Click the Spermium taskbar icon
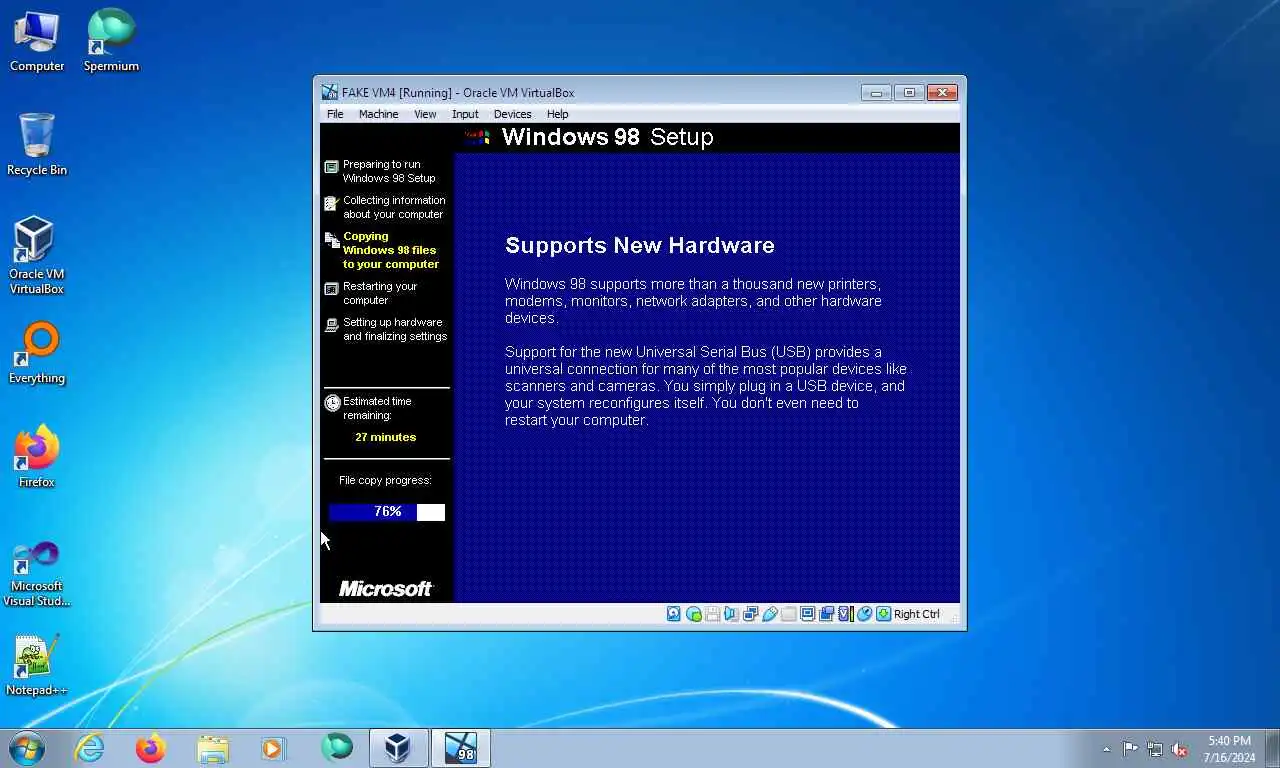Viewport: 1280px width, 768px height. tap(337, 748)
